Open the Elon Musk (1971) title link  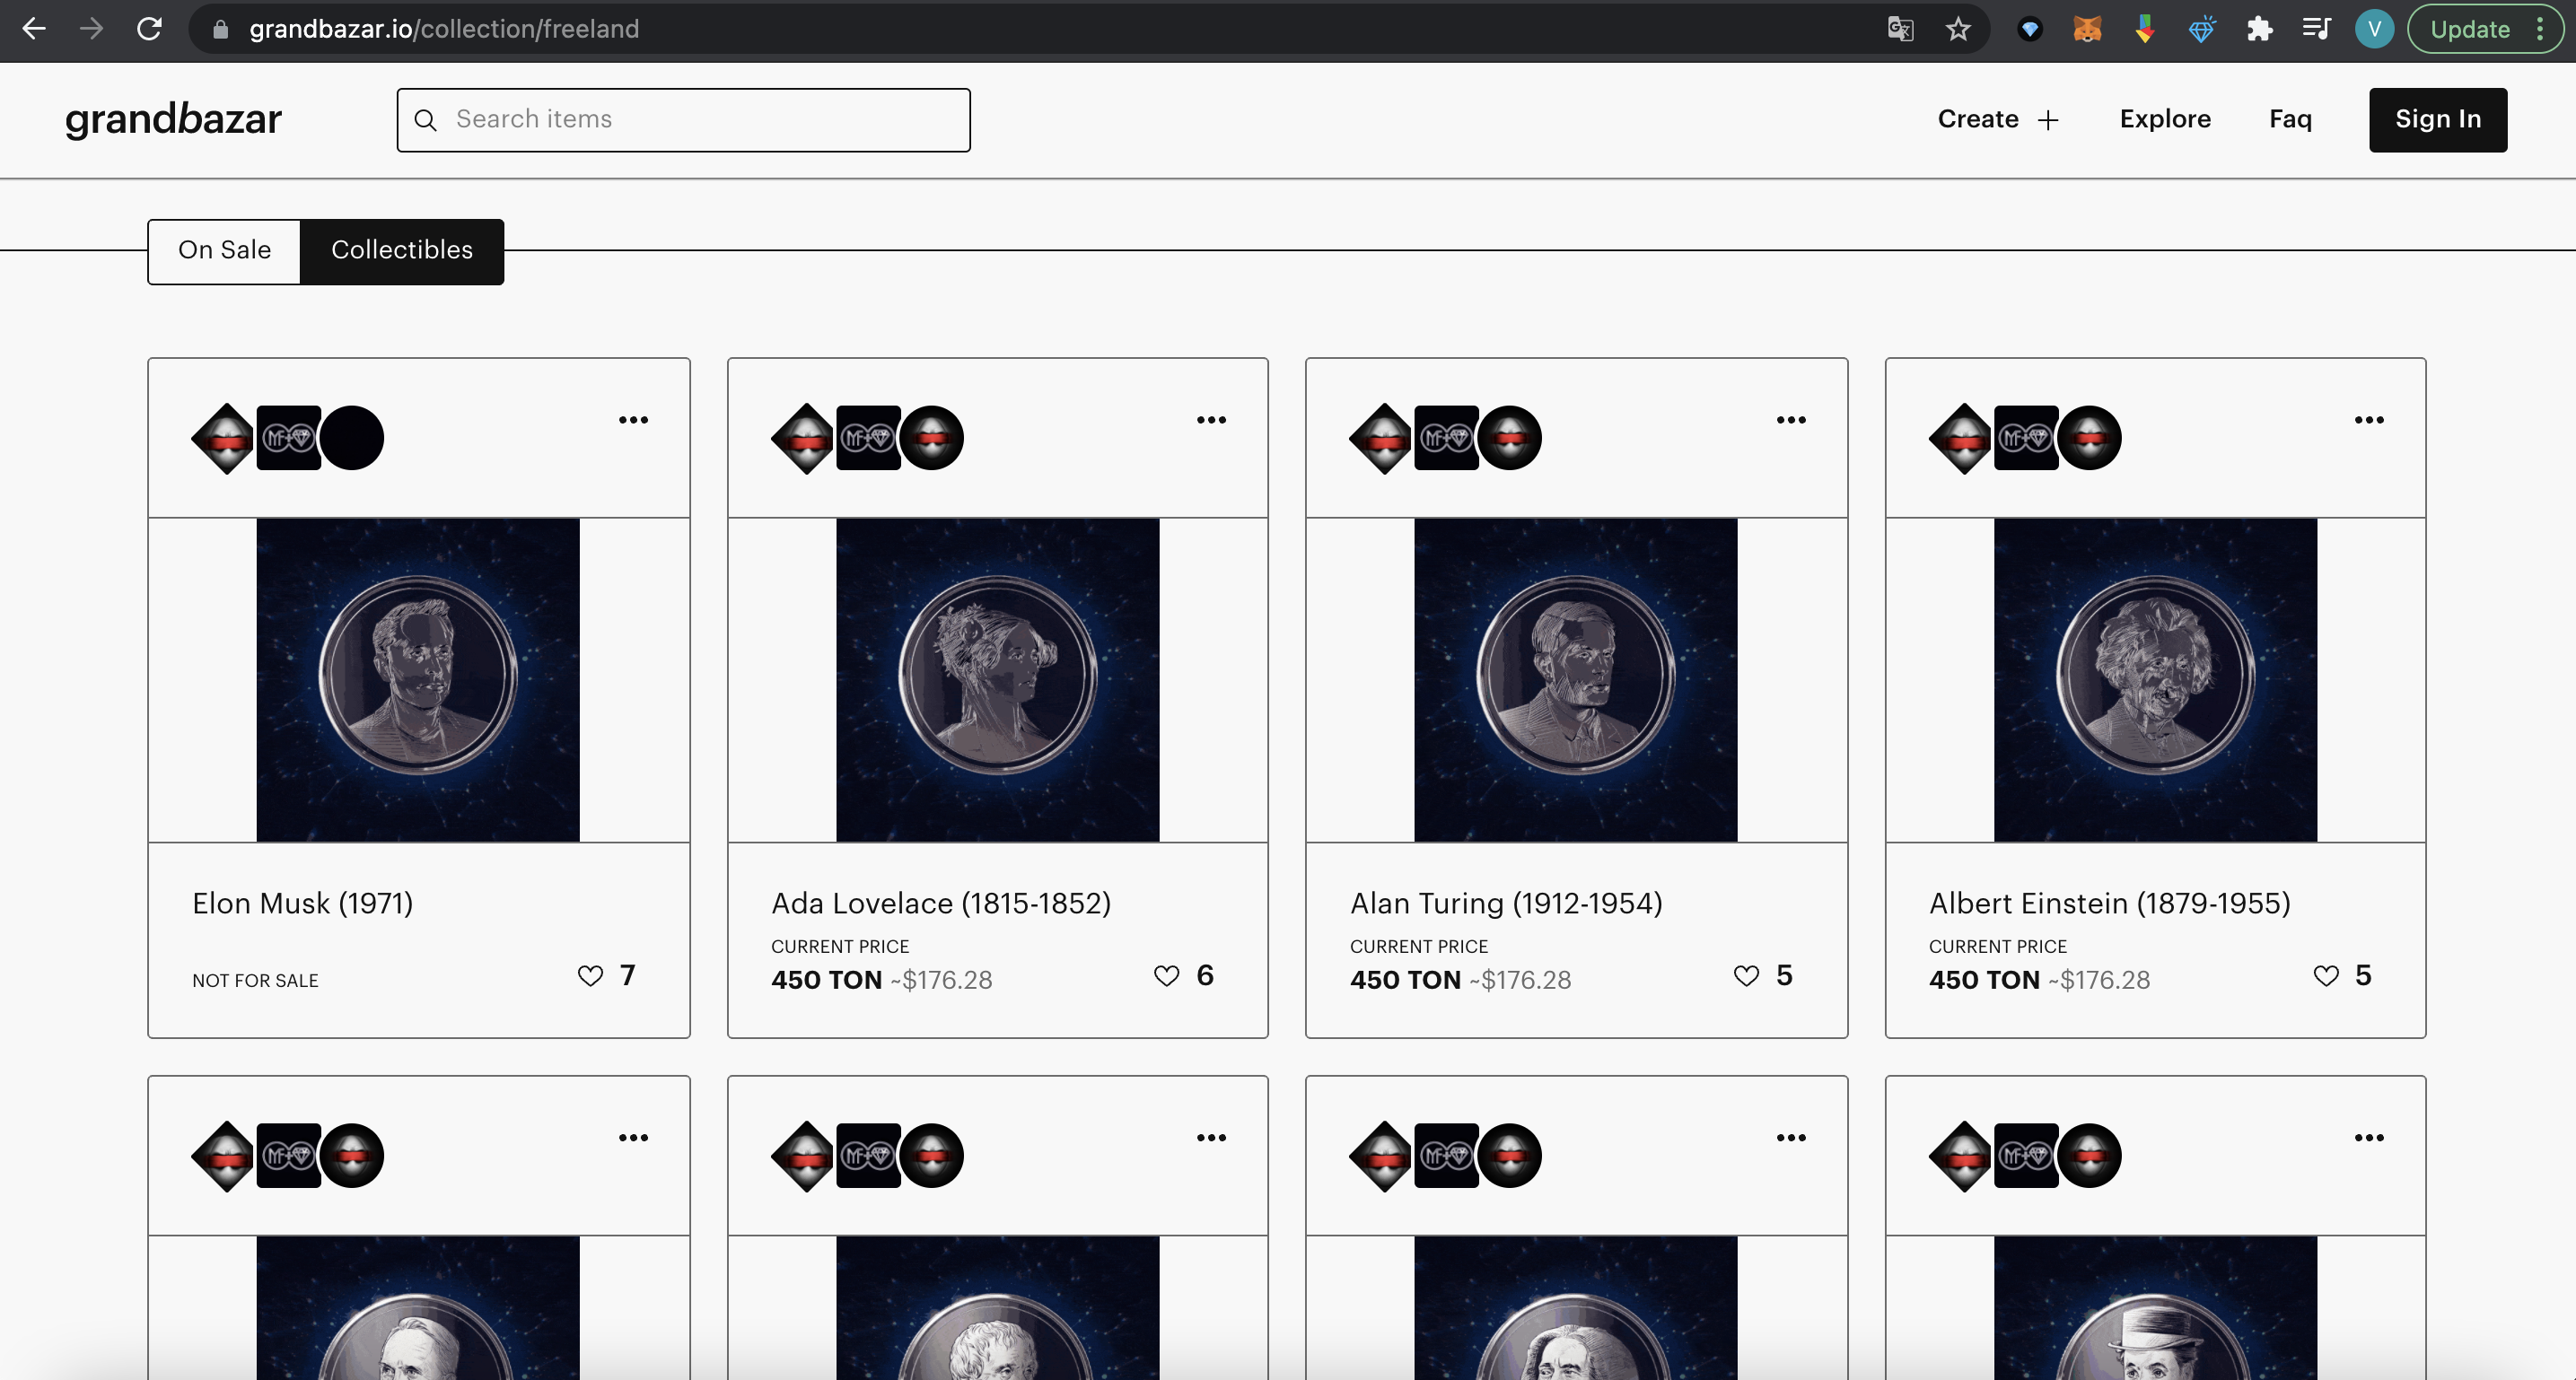point(302,904)
